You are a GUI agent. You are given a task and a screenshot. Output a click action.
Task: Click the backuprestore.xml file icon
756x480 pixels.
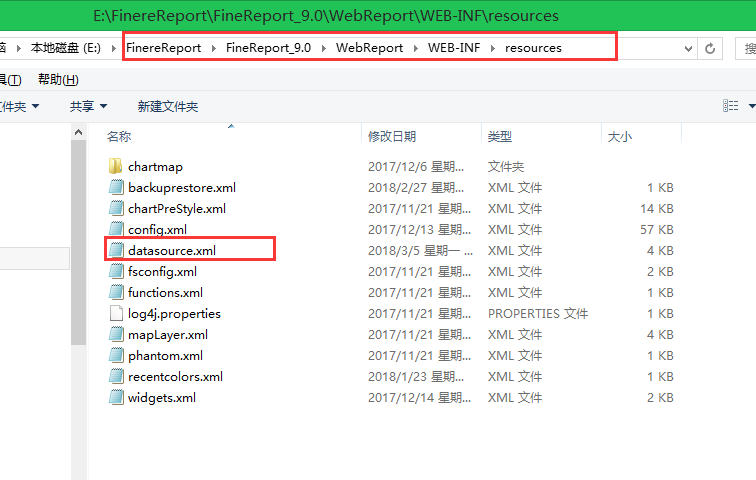tap(116, 187)
